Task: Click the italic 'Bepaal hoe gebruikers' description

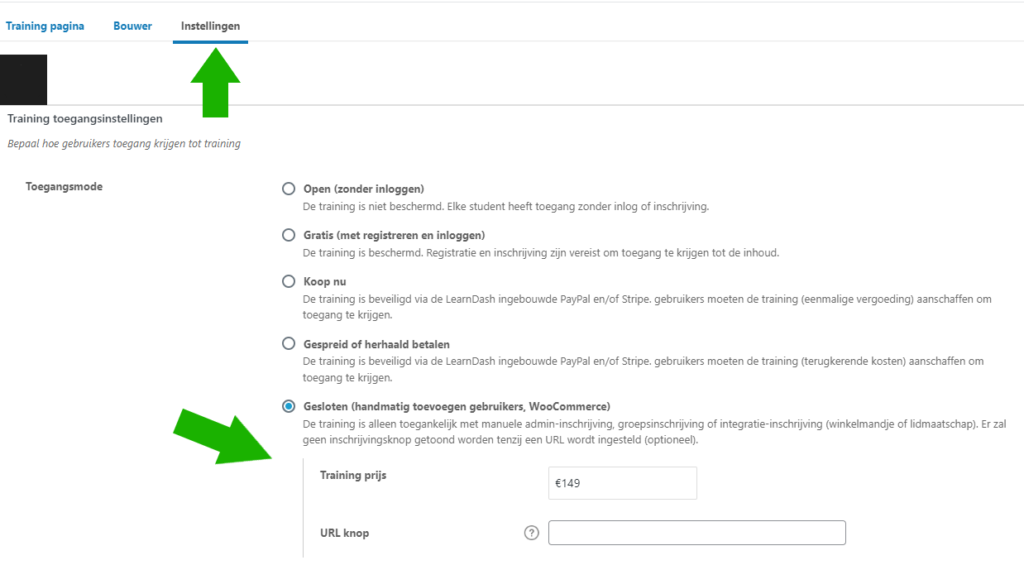Action: [124, 144]
